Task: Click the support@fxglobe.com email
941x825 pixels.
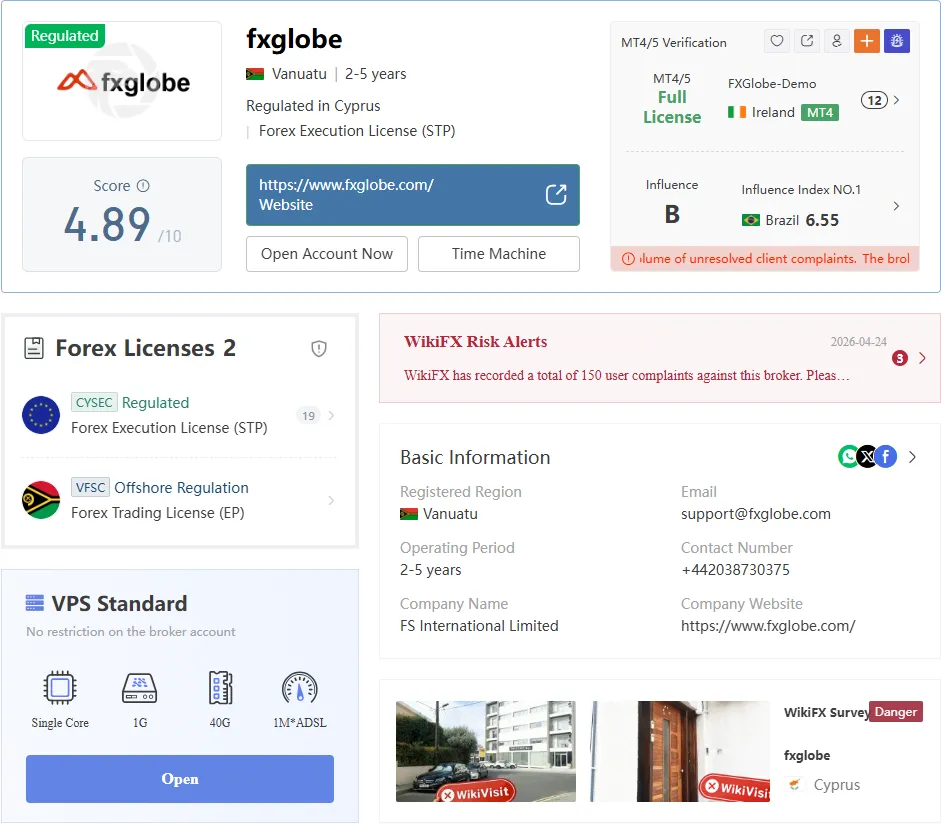Action: (x=756, y=514)
